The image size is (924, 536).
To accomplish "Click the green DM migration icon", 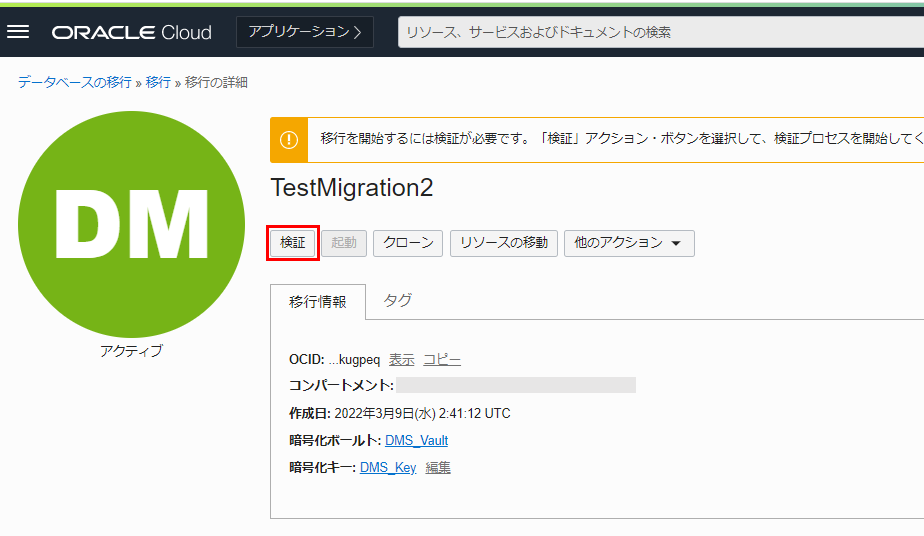I will coord(131,224).
